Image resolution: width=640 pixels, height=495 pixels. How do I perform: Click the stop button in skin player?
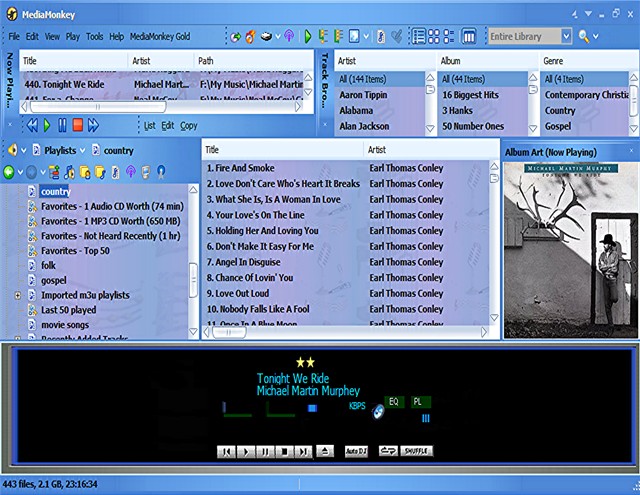pos(284,451)
